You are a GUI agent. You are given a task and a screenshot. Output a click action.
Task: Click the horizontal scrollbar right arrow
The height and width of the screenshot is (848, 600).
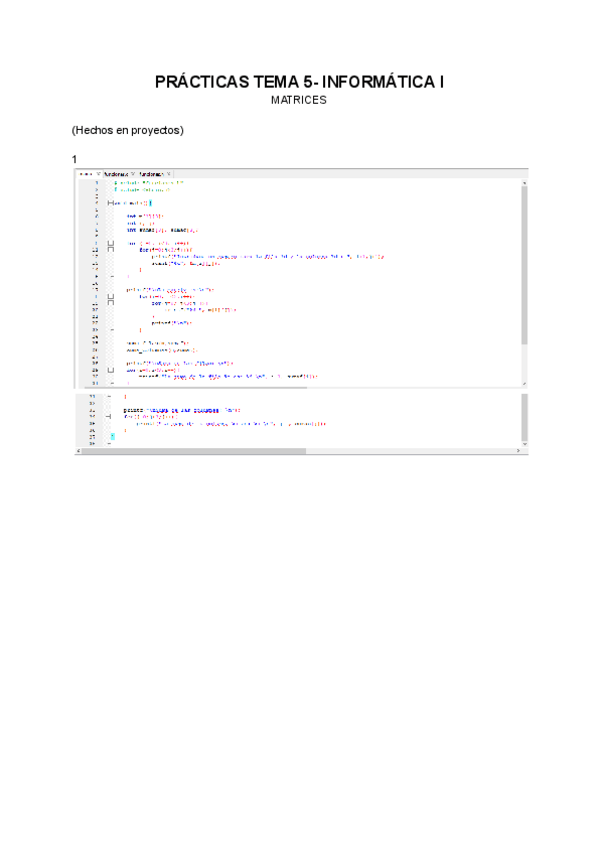coord(517,452)
